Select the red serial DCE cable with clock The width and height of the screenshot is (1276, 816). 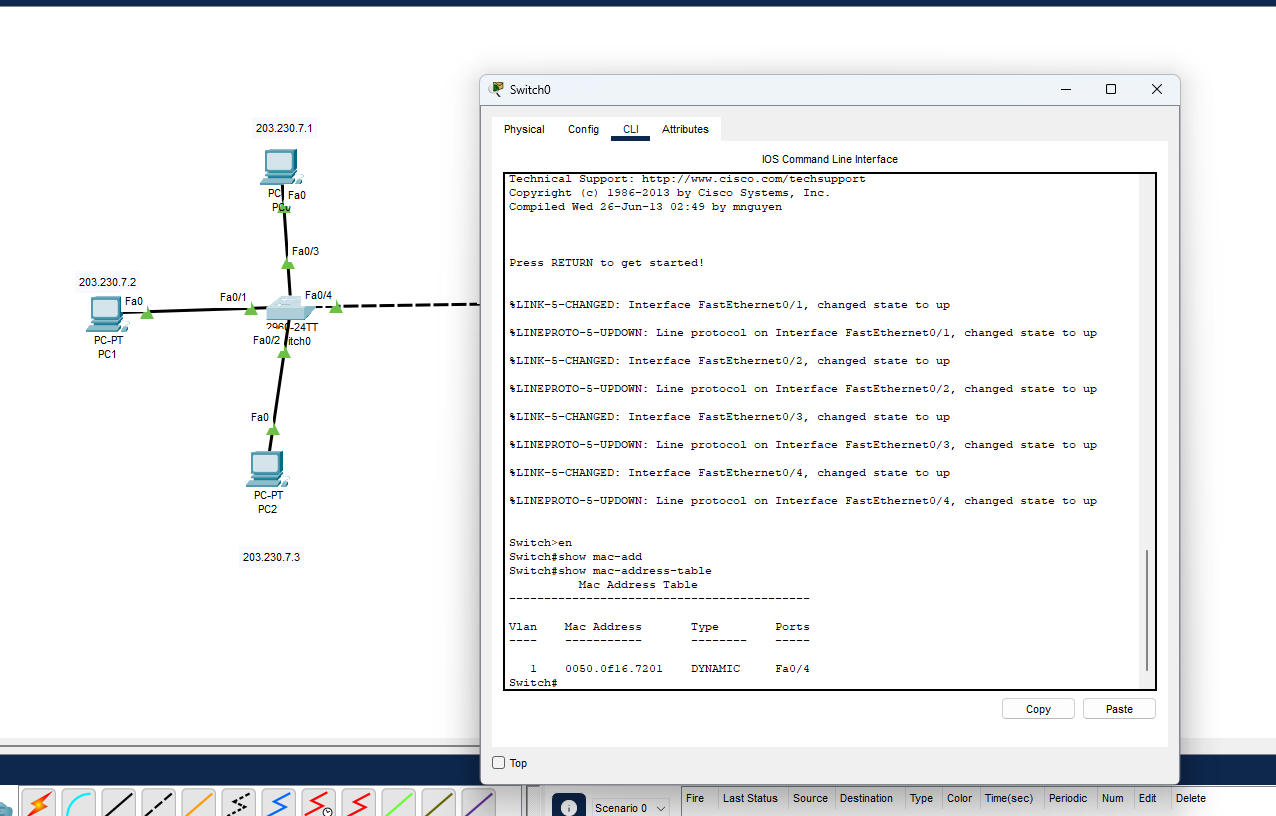(x=318, y=803)
